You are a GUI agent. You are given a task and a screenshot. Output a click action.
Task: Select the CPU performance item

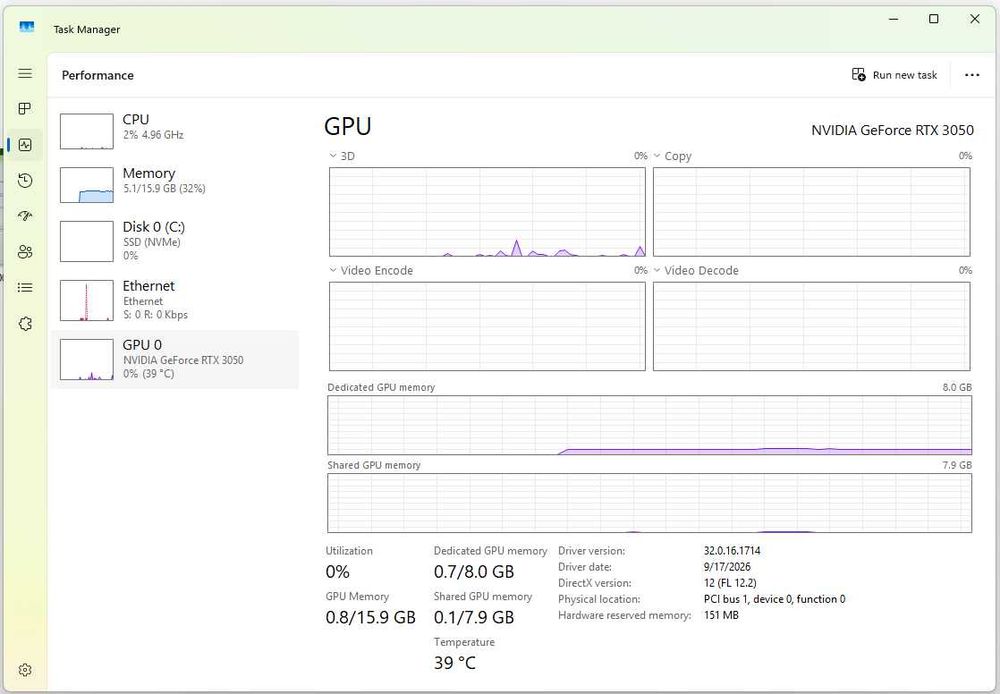click(174, 130)
